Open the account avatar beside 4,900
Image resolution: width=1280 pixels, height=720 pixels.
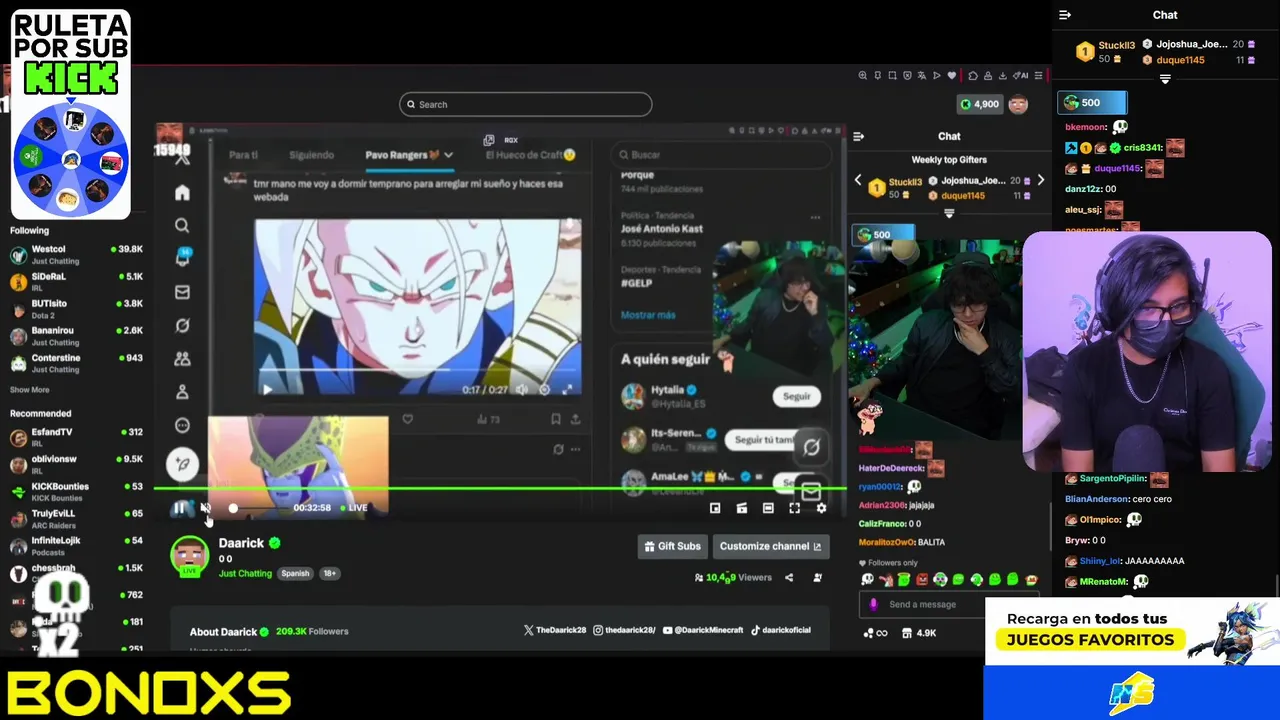[x=1017, y=104]
